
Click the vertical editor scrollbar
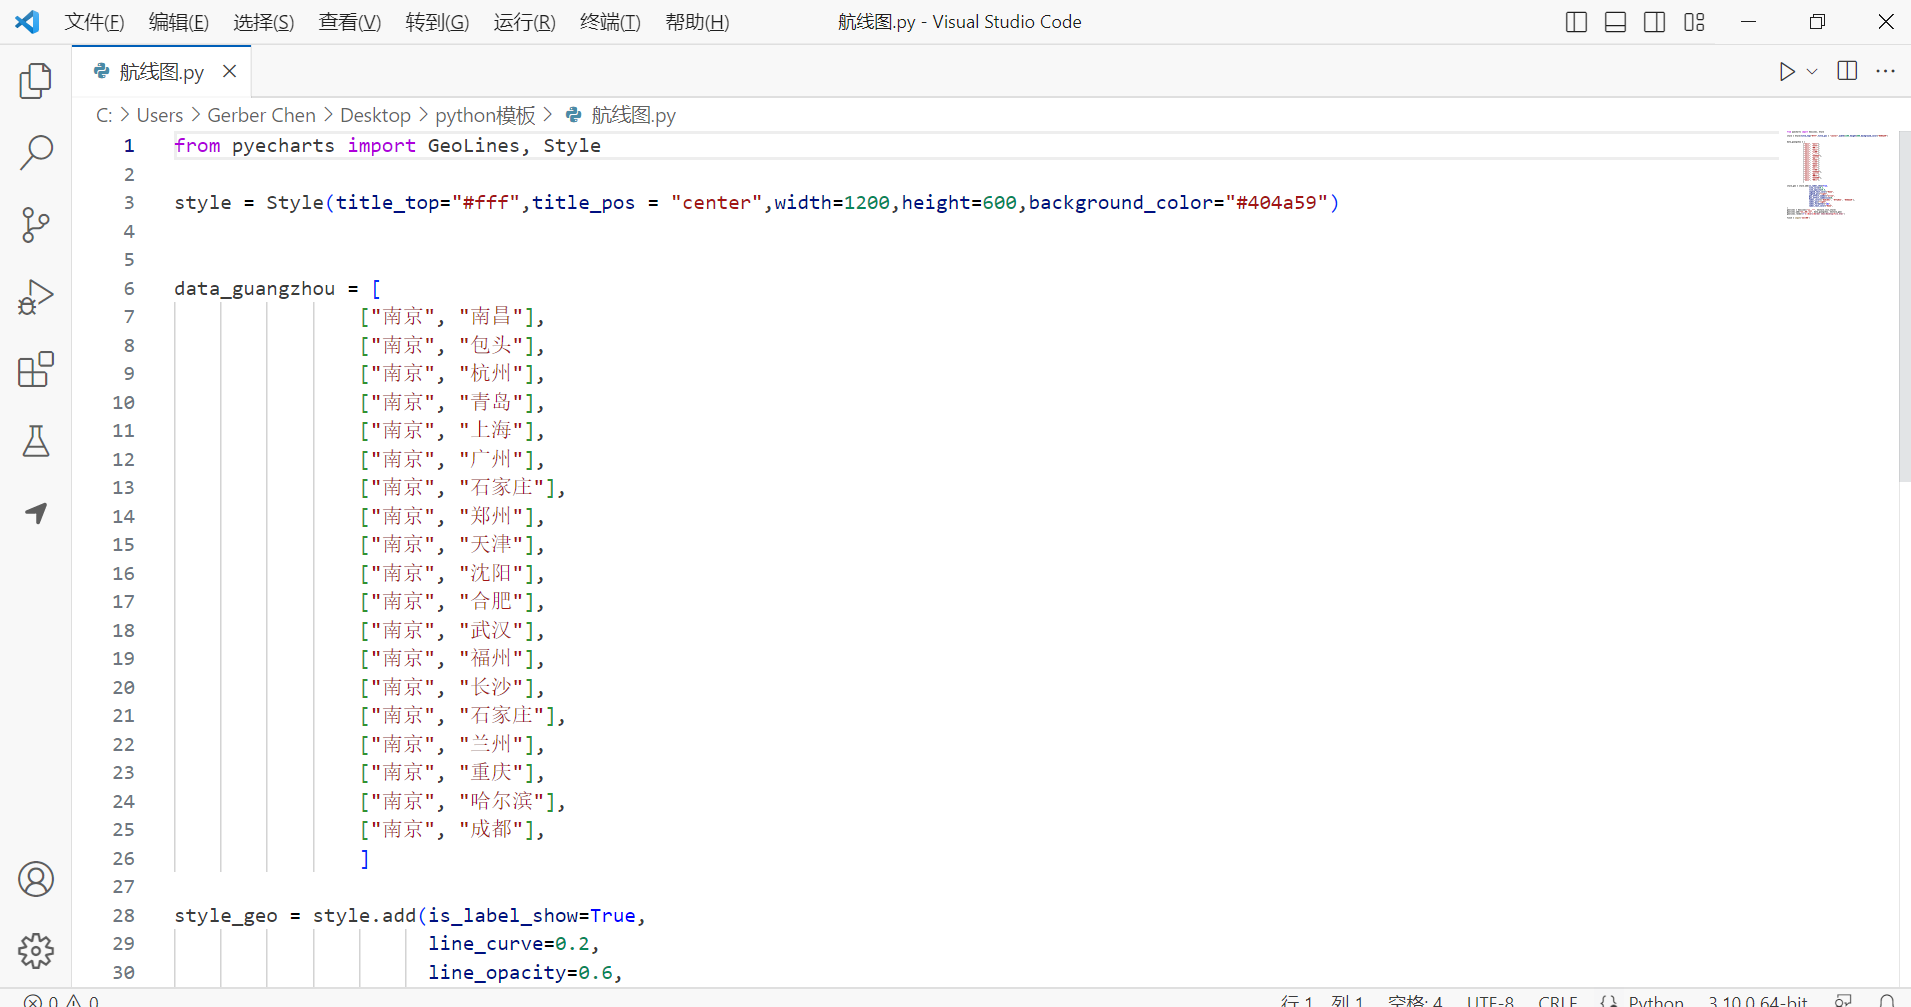click(1904, 306)
